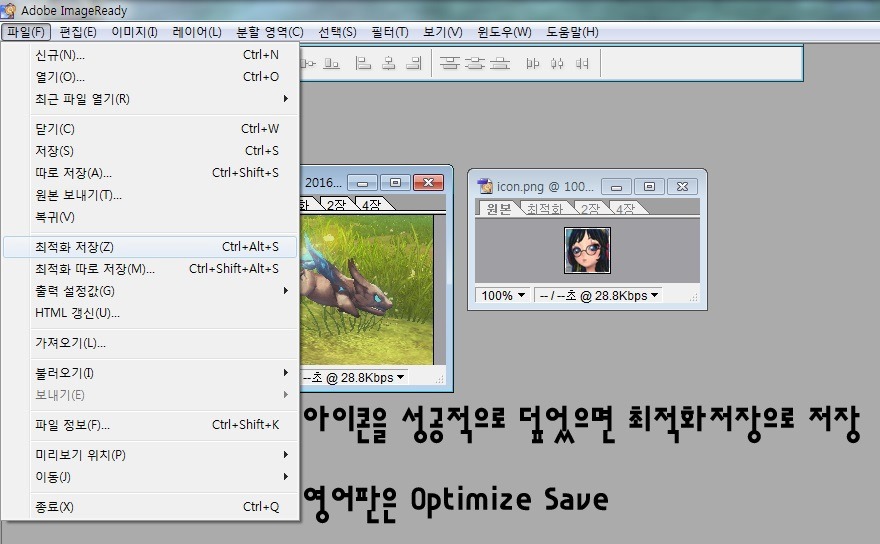Viewport: 880px width, 544px height.
Task: Expand the 미리보기 위치(P) submenu
Action: coord(150,455)
